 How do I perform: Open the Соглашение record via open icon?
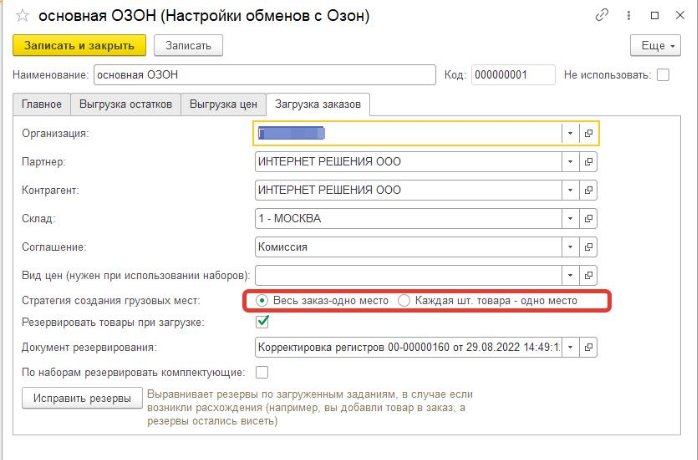(589, 245)
